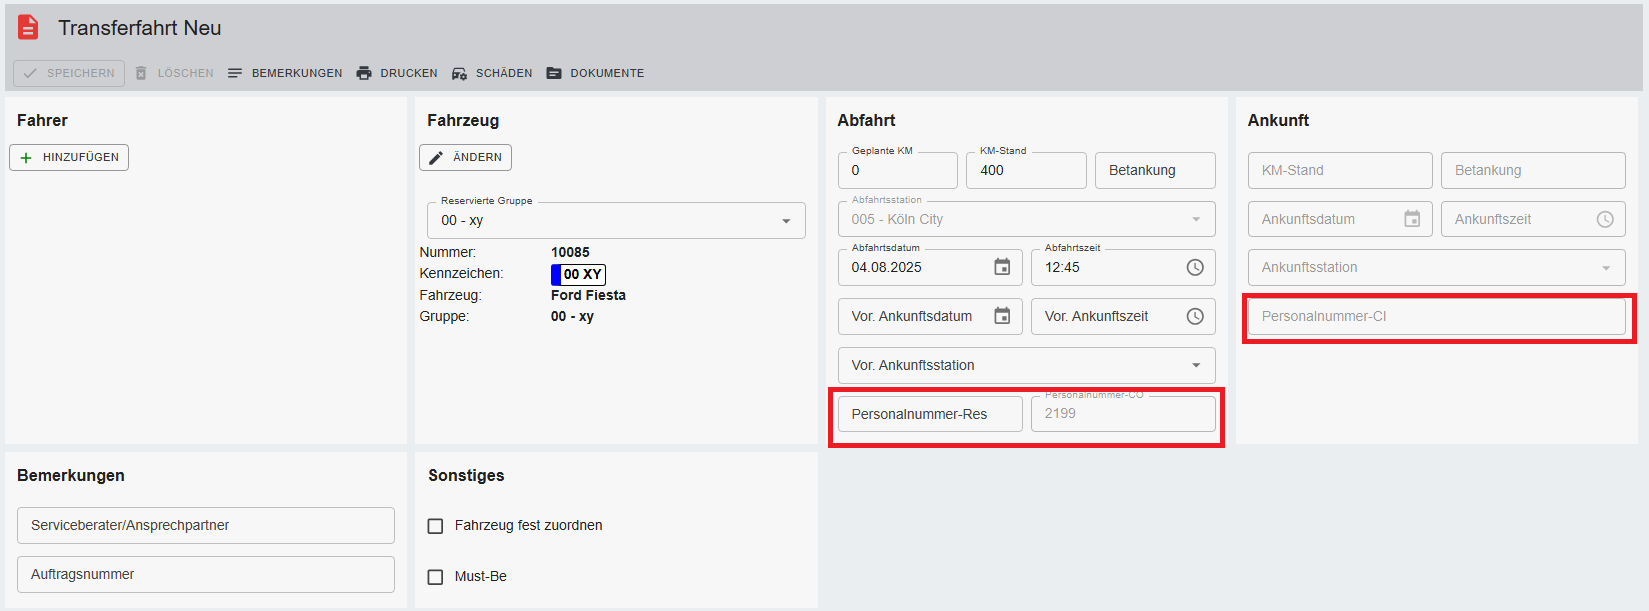Expand the Ankunftsstation dropdown
This screenshot has width=1649, height=611.
1606,268
